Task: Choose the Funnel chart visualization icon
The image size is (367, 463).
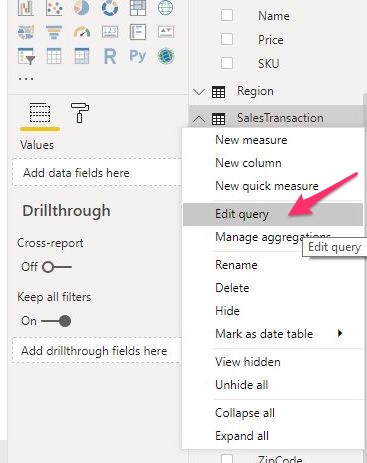Action: click(x=54, y=32)
